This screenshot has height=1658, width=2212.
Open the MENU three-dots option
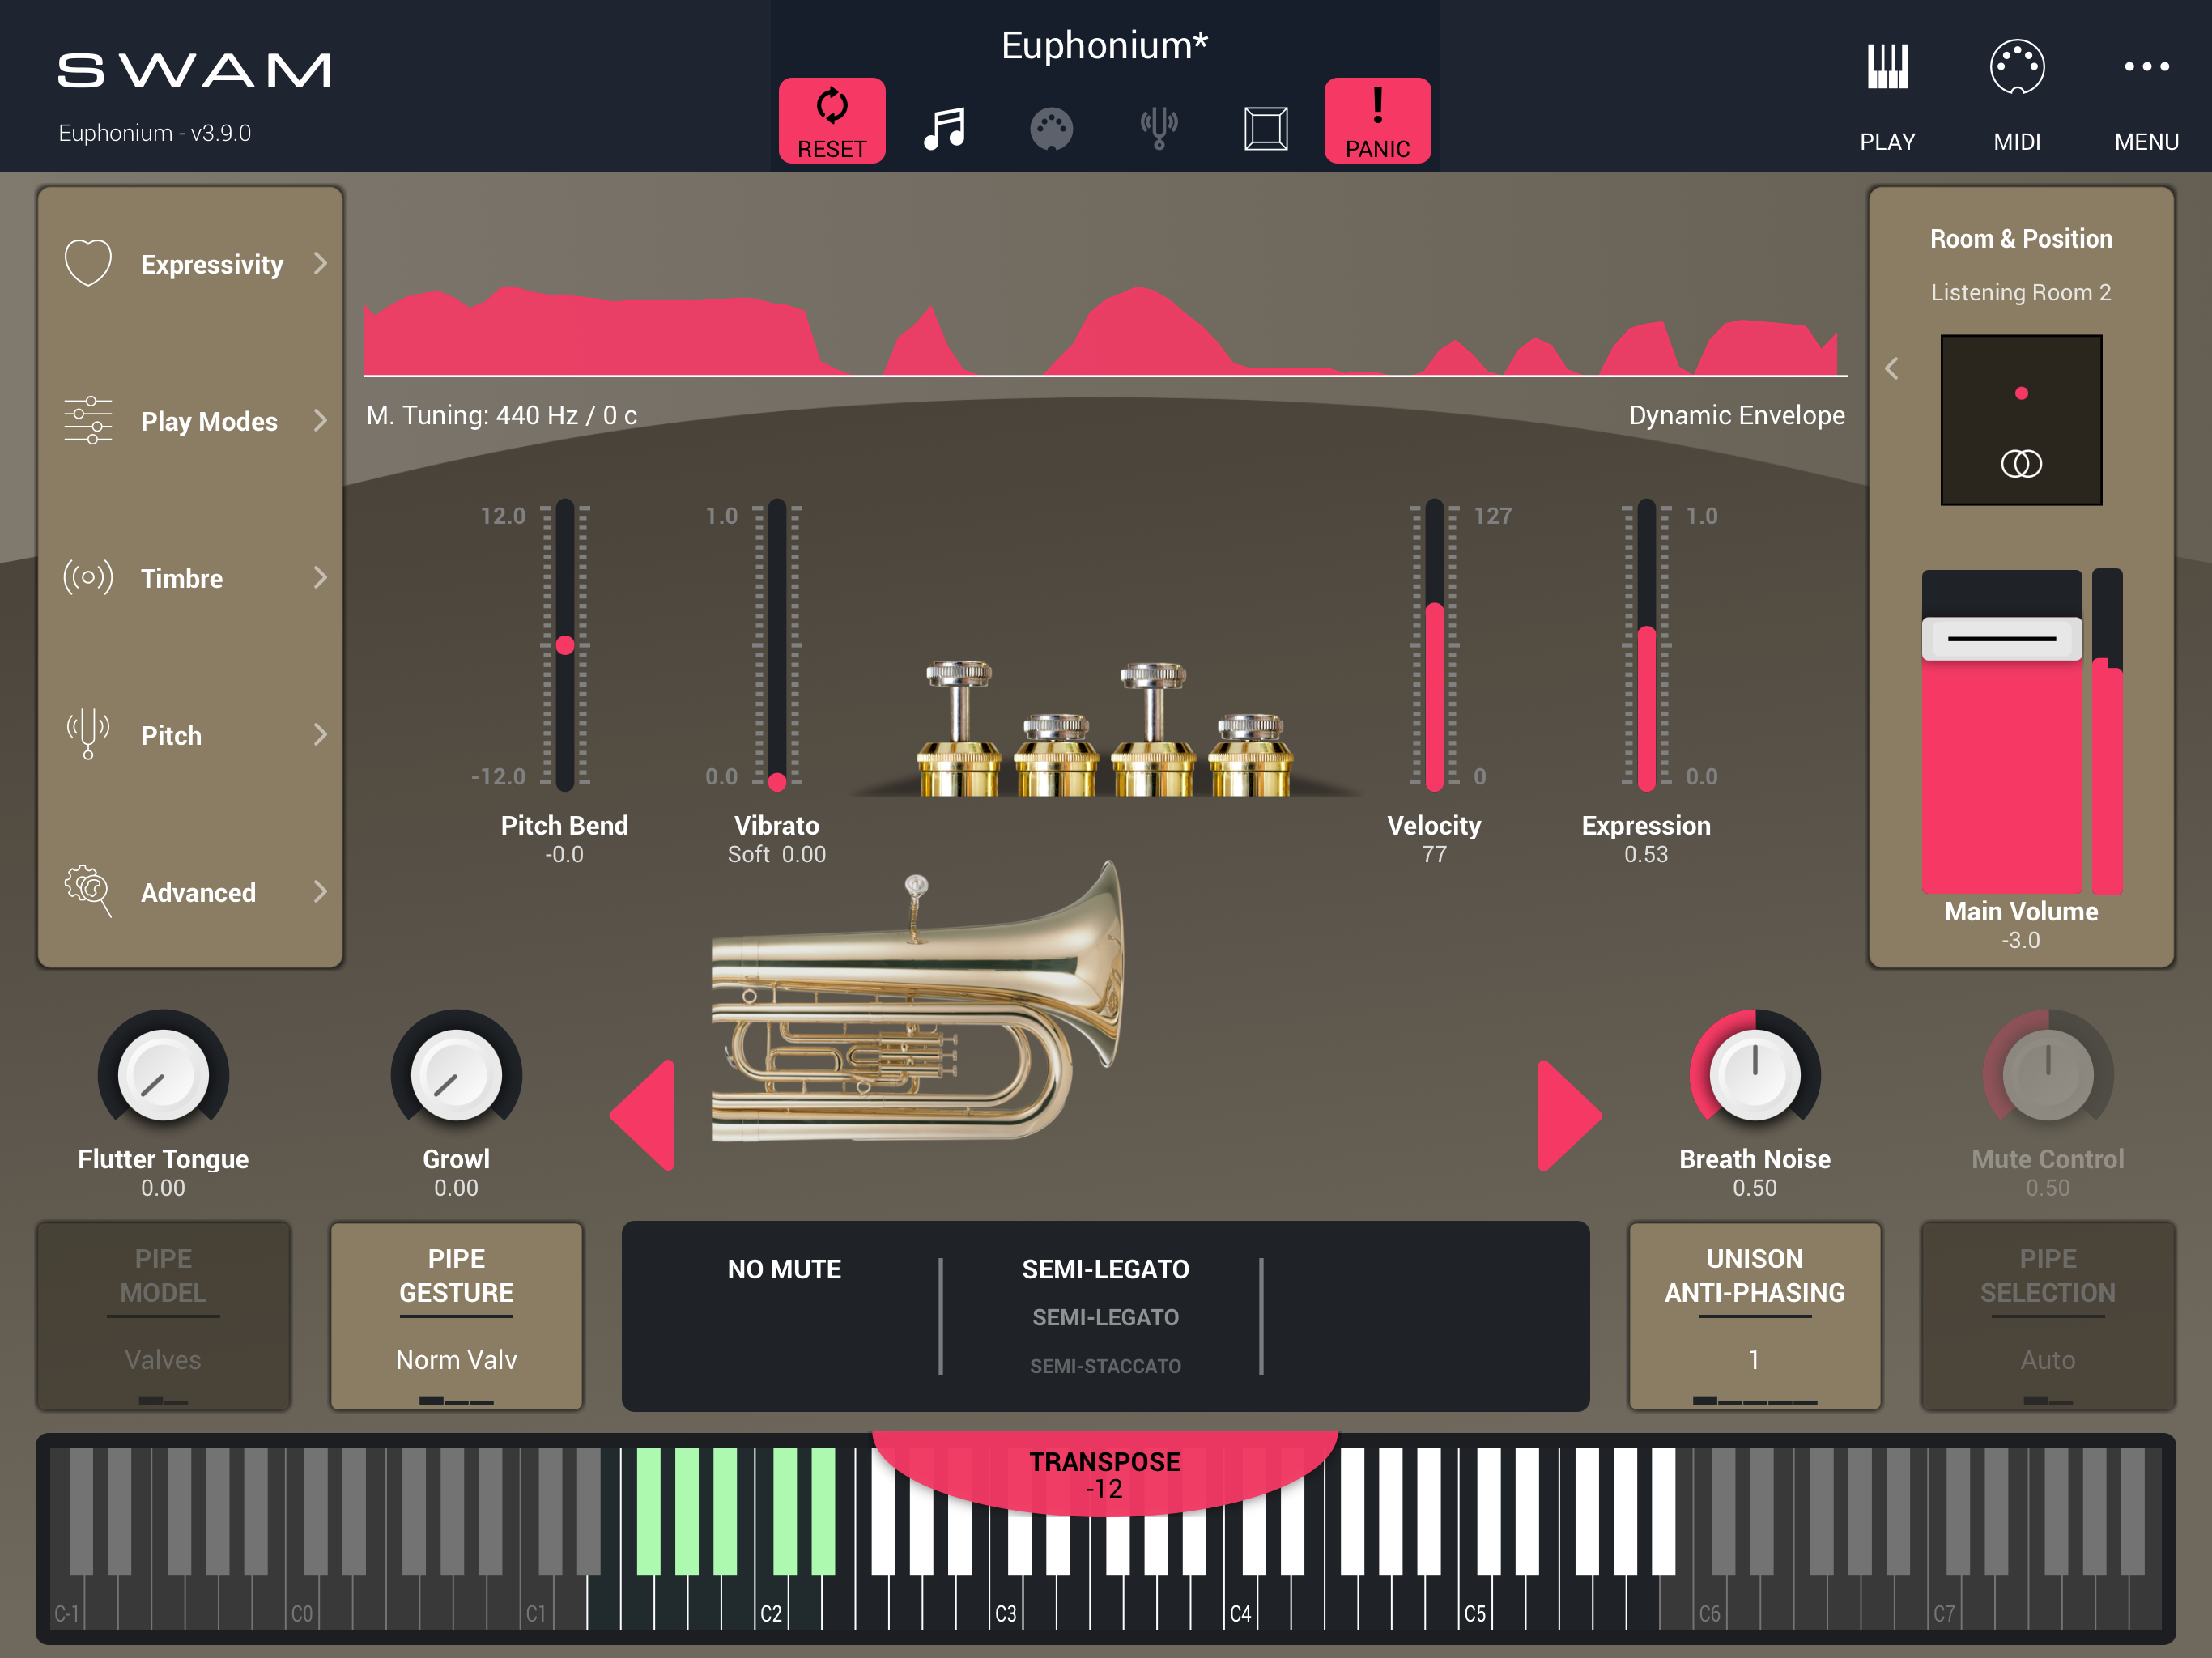(2146, 96)
